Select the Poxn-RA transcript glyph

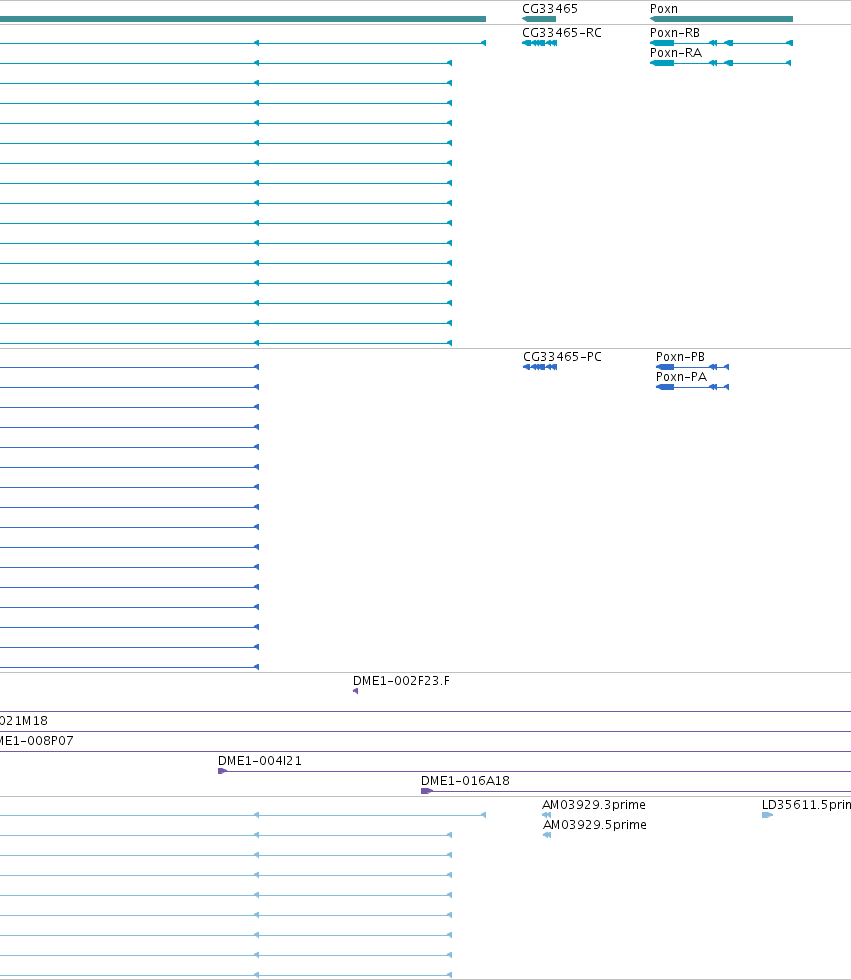coord(720,63)
